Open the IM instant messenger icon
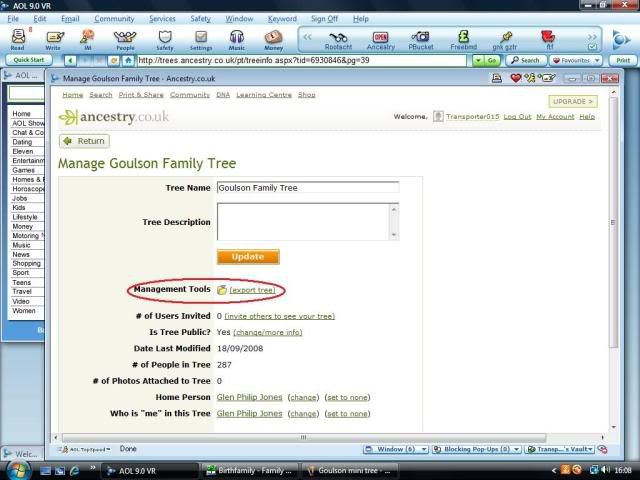 (87, 40)
